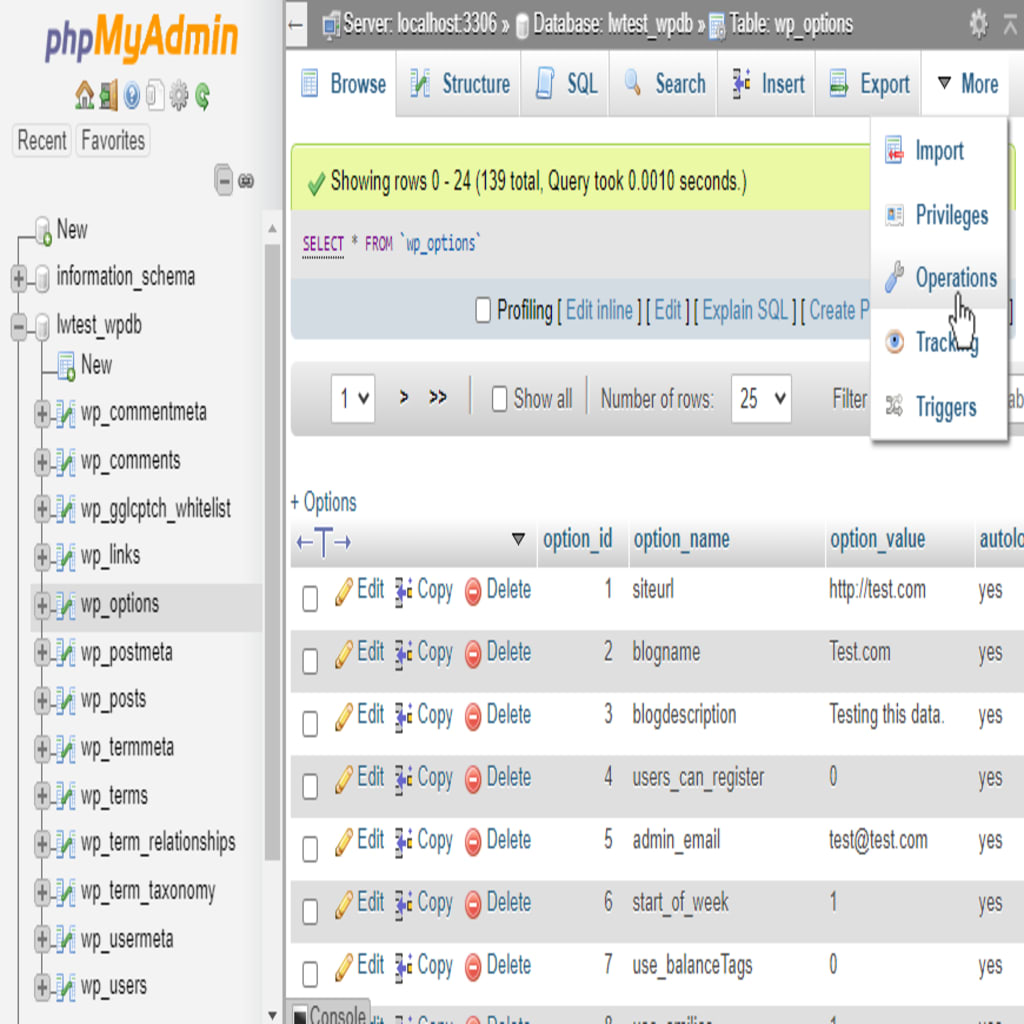This screenshot has height=1024, width=1024.
Task: Click the log out door icon
Action: (108, 95)
